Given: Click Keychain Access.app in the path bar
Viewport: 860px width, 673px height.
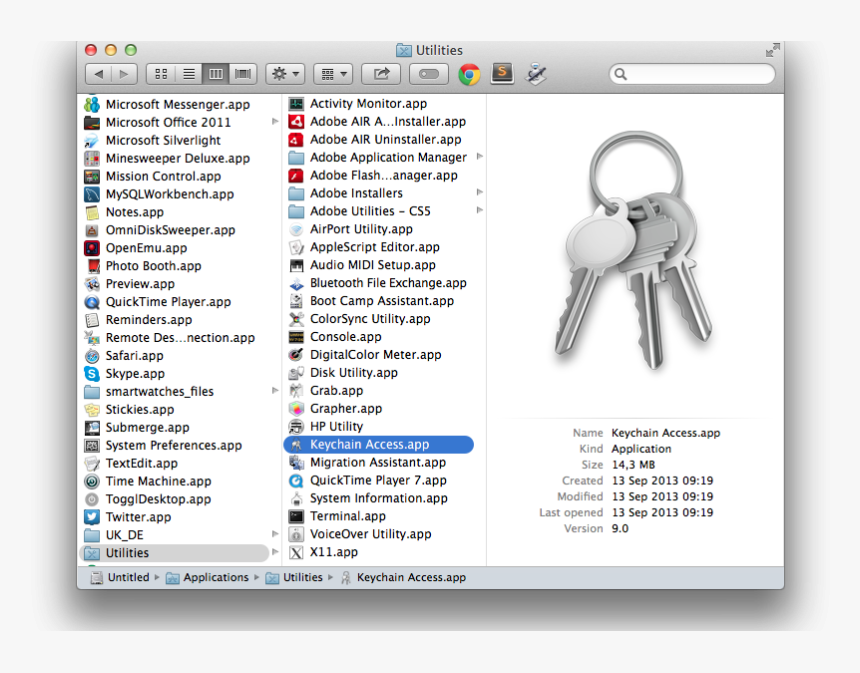Looking at the screenshot, I should coord(404,578).
